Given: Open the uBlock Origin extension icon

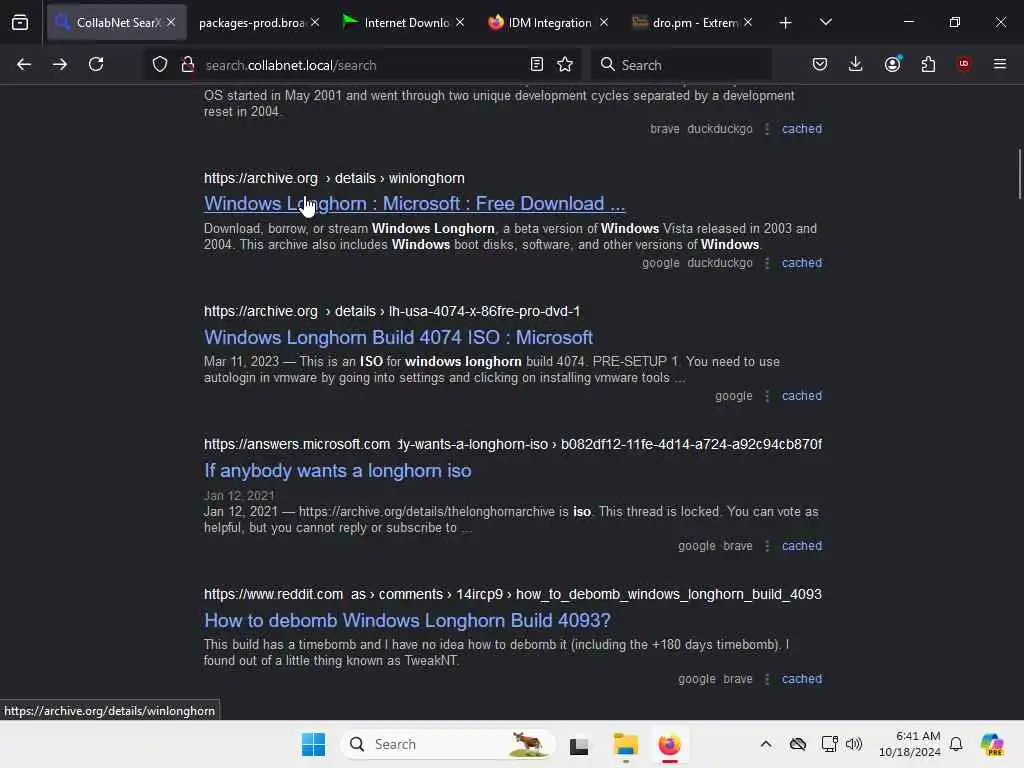Looking at the screenshot, I should (964, 64).
